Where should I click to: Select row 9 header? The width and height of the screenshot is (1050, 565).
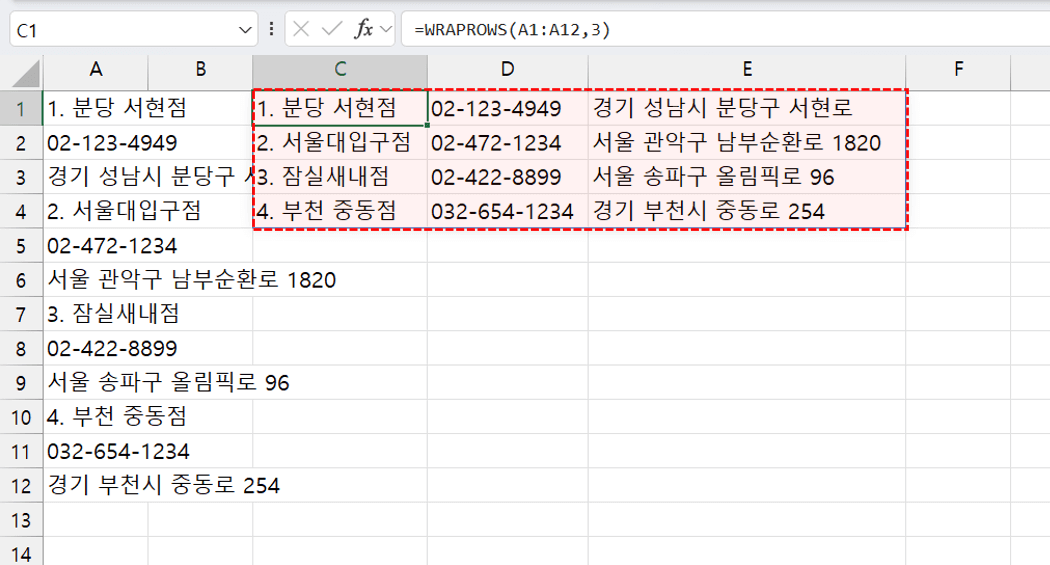(x=21, y=382)
